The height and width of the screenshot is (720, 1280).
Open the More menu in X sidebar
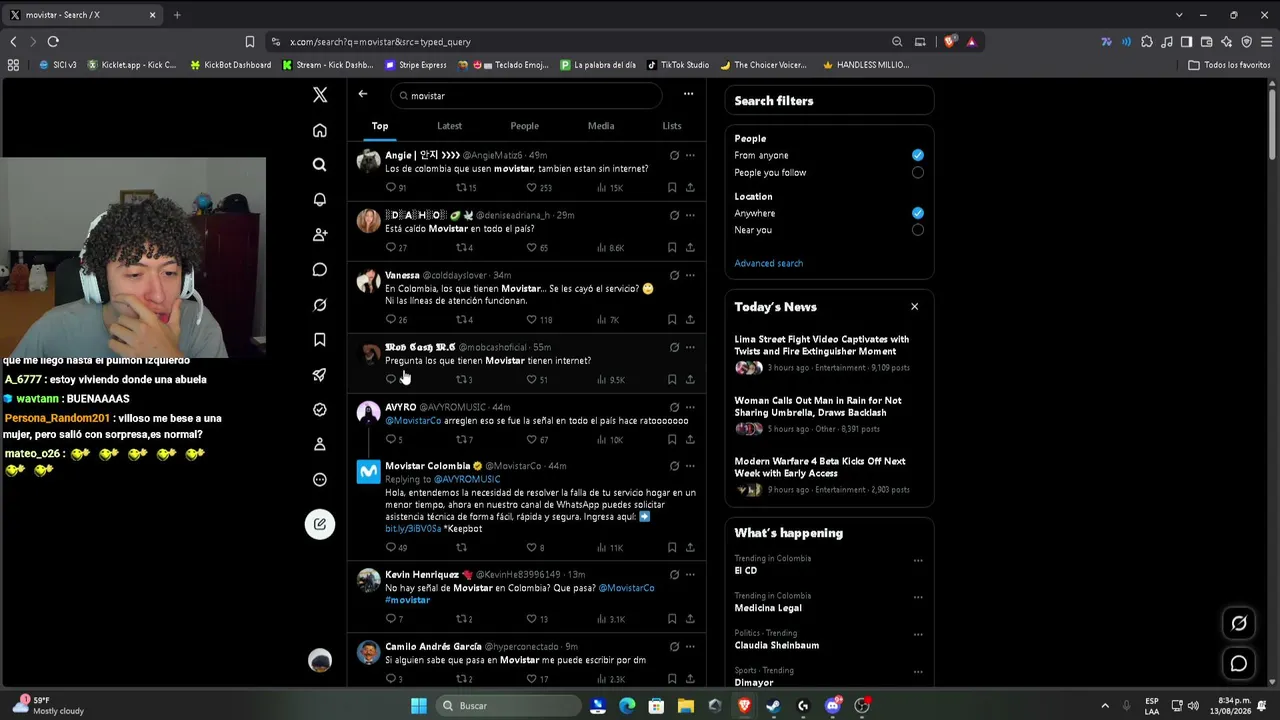point(320,479)
